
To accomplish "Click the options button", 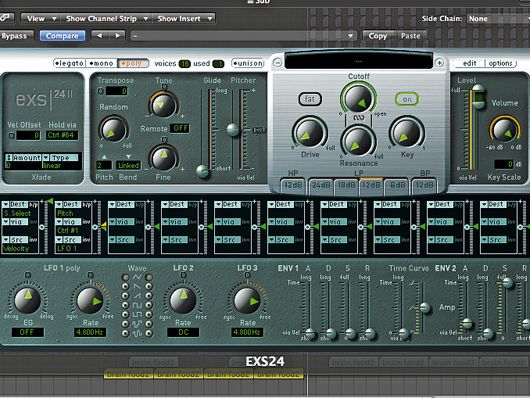I will (500, 63).
